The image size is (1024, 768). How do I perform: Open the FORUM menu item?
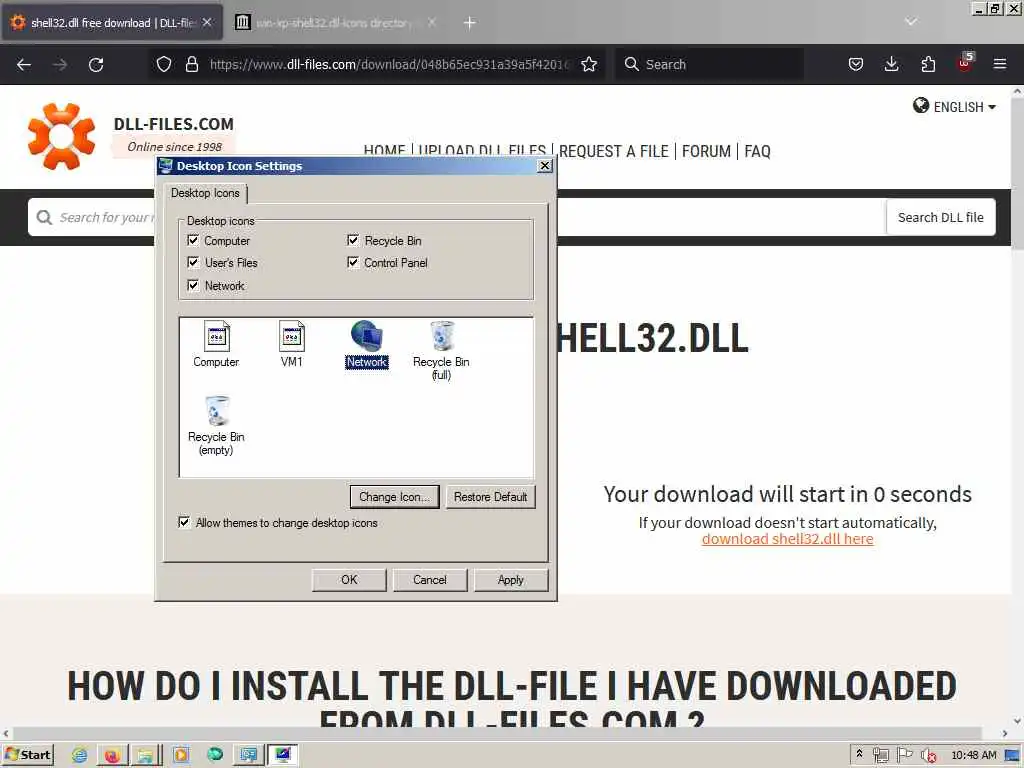[x=707, y=152]
